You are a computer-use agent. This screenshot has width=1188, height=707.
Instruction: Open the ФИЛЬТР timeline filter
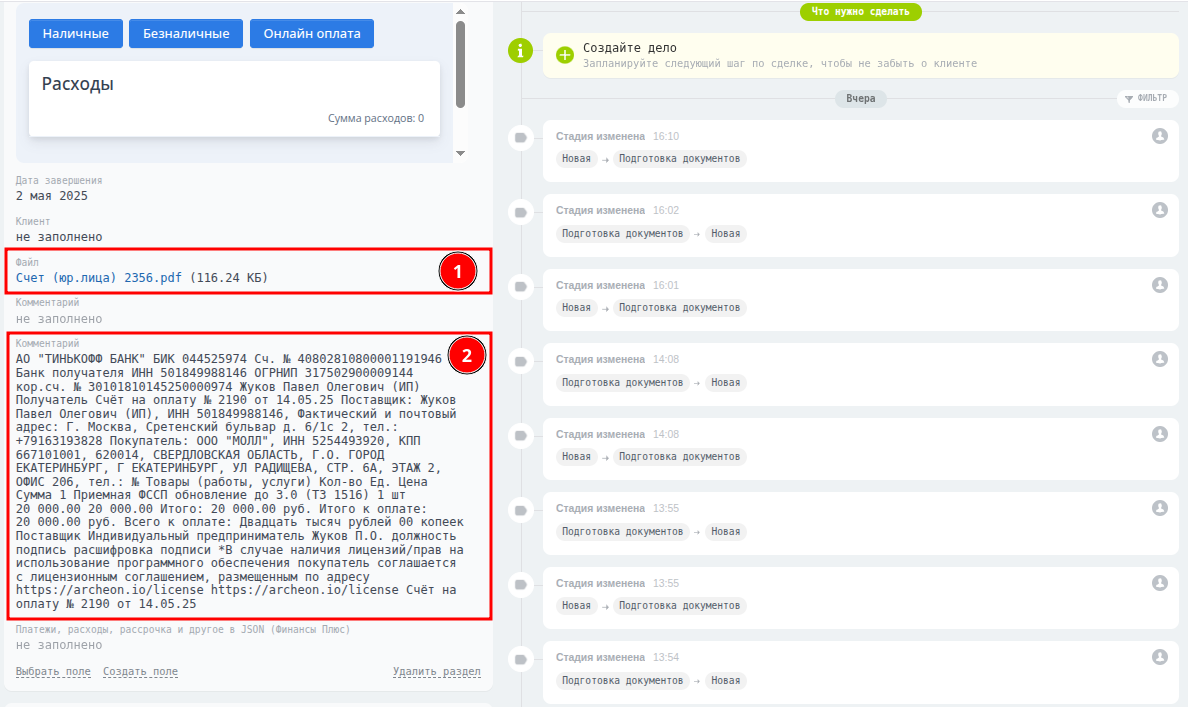[1146, 99]
